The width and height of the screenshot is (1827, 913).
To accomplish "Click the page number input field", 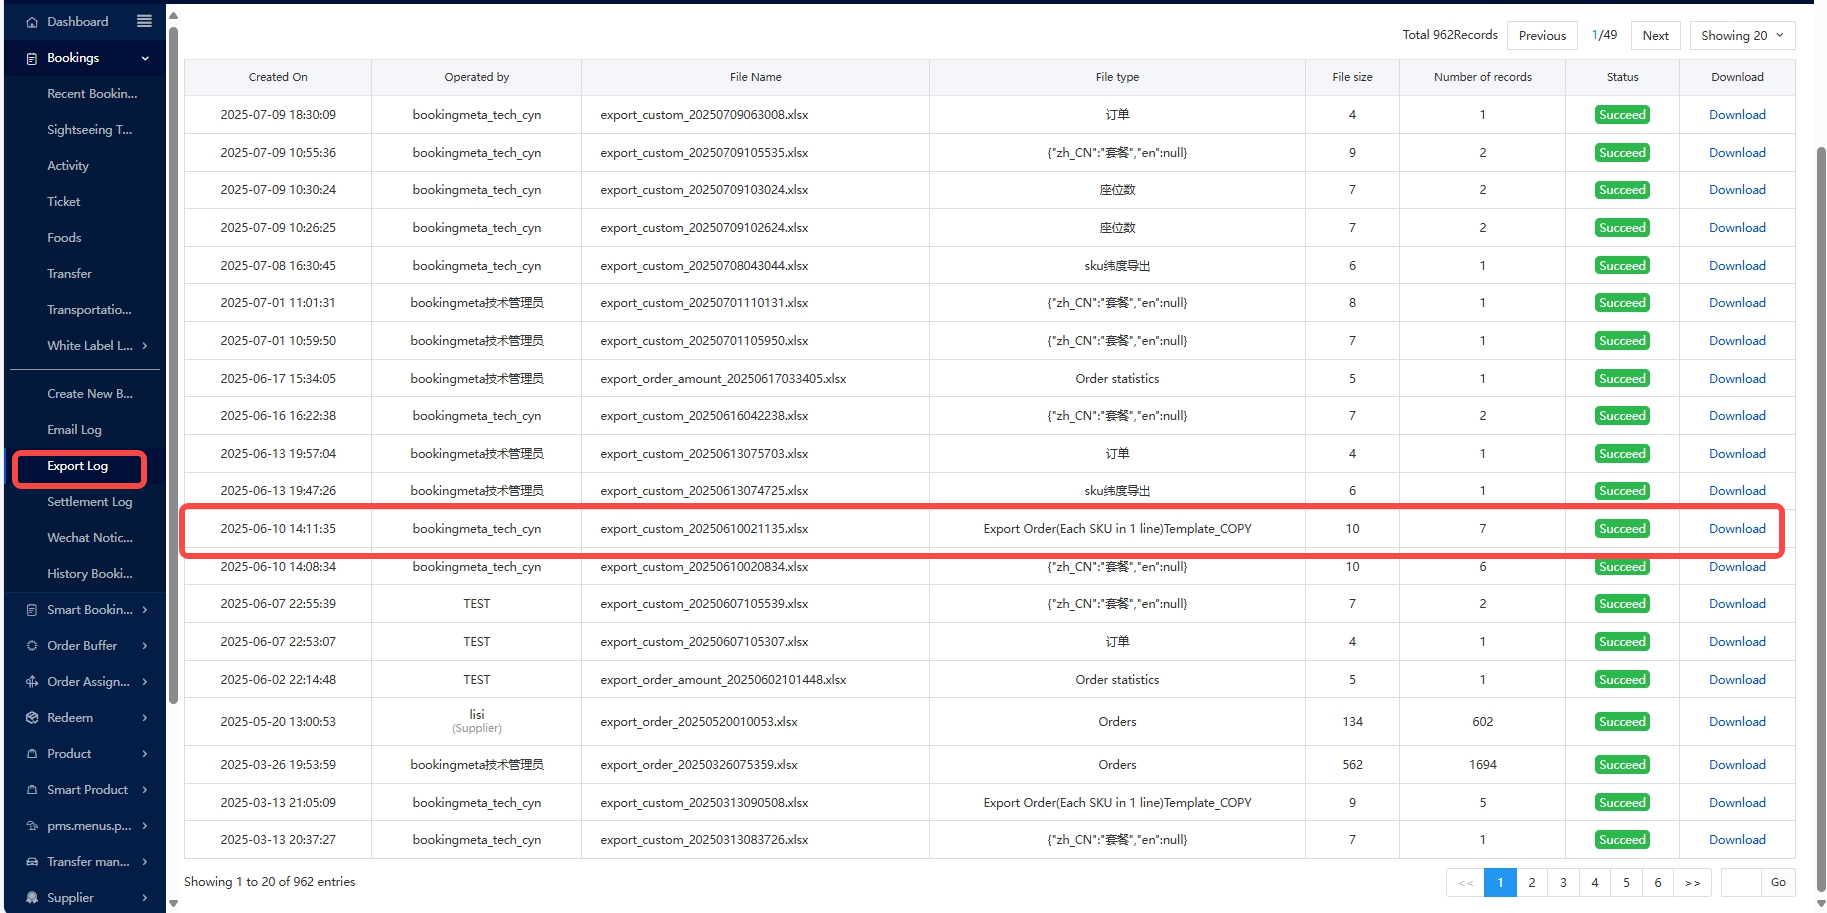I will tap(1741, 883).
